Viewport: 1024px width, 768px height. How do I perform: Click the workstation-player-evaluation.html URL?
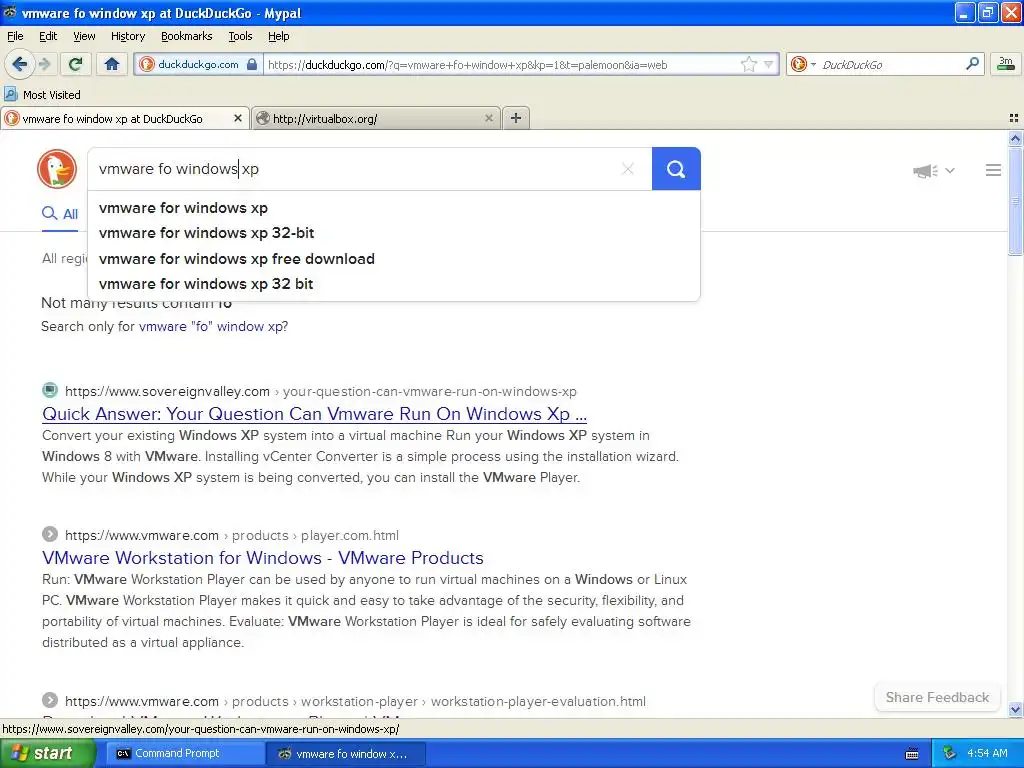coord(355,701)
